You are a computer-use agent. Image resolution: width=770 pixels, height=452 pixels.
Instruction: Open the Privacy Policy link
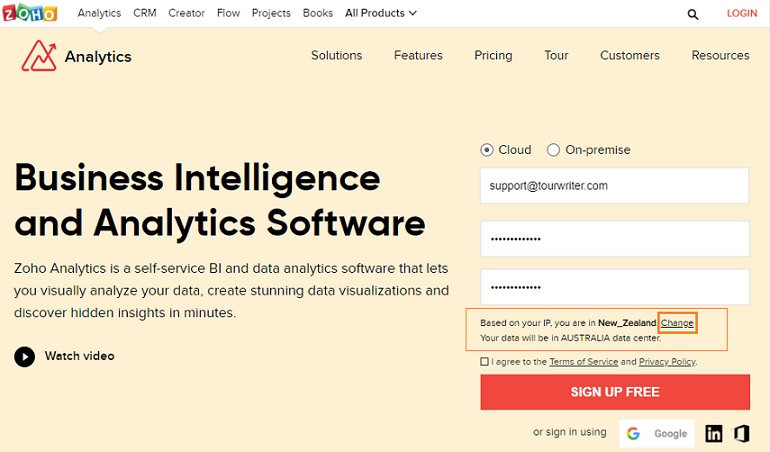tap(667, 362)
